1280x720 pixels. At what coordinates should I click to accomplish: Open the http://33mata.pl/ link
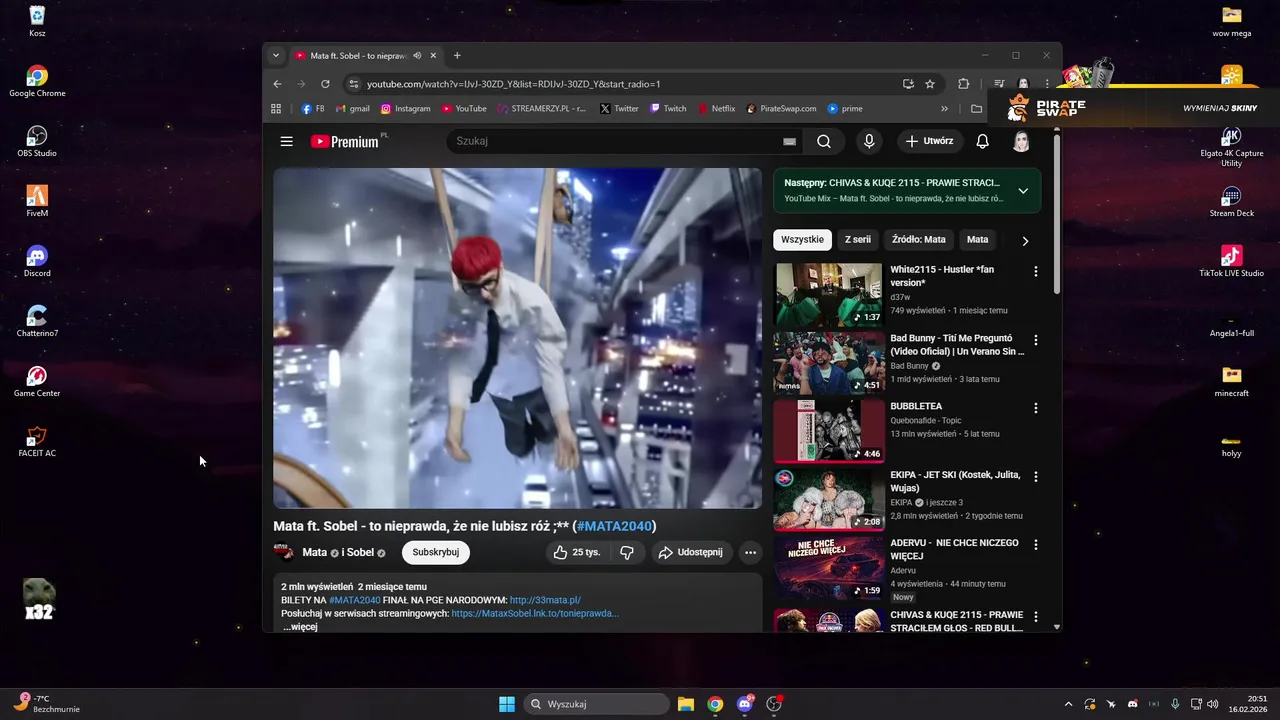tap(545, 600)
